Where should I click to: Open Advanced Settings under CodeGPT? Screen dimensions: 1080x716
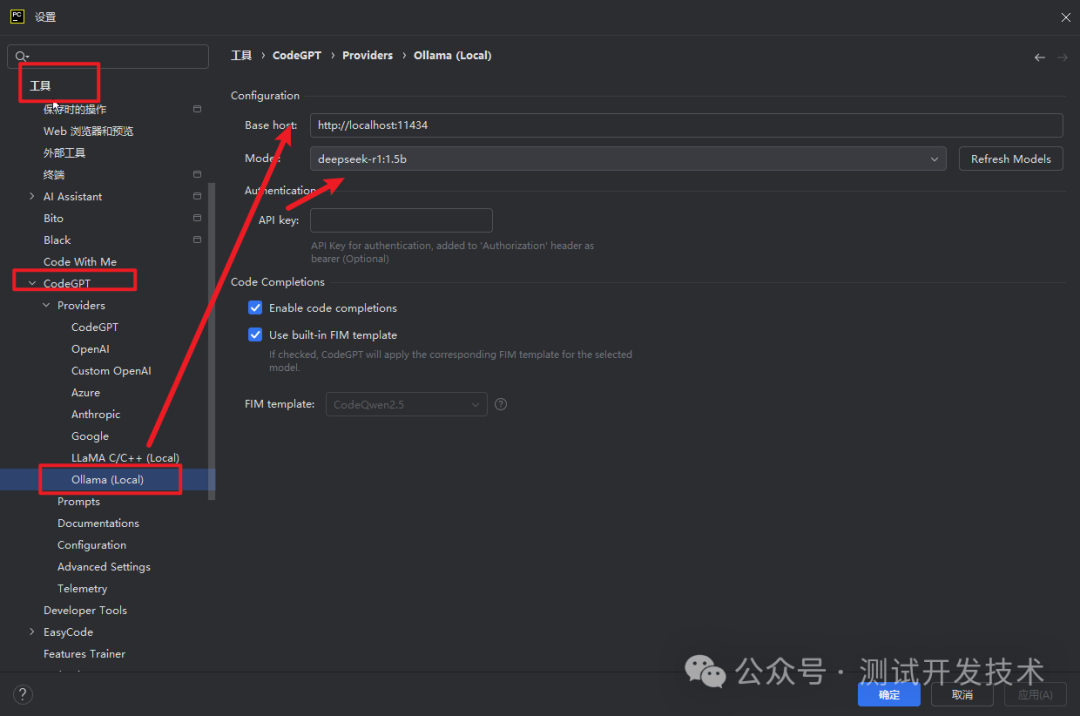[x=104, y=567]
